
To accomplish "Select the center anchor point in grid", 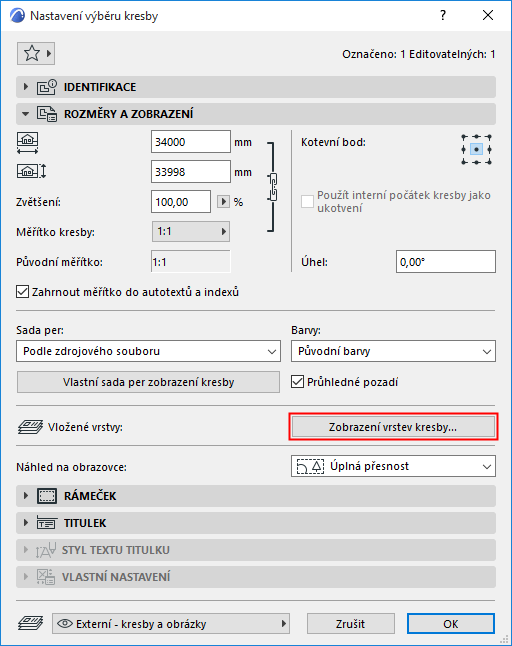I will (x=476, y=149).
